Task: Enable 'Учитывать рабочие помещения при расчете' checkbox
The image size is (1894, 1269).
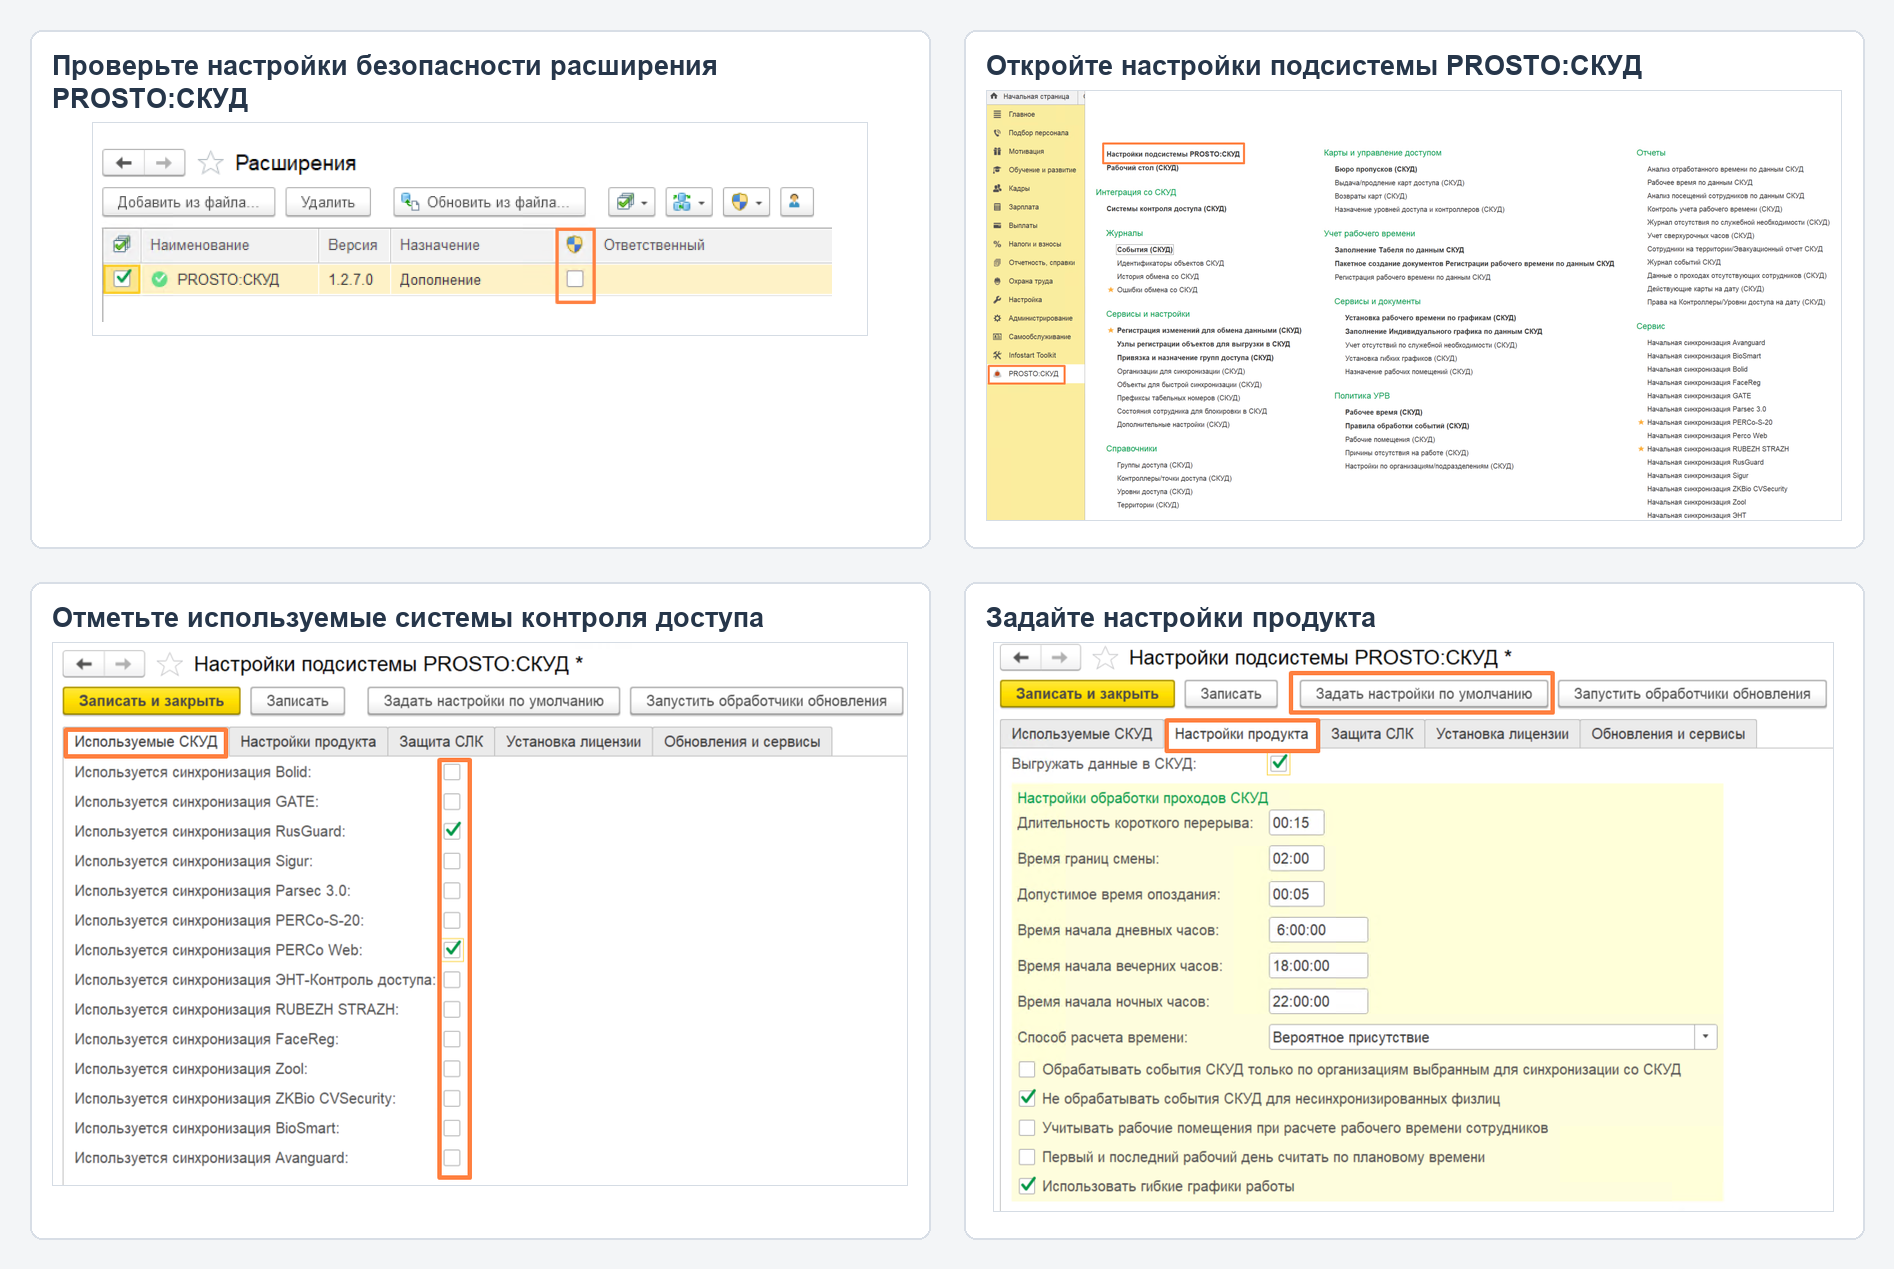Action: pos(1027,1128)
